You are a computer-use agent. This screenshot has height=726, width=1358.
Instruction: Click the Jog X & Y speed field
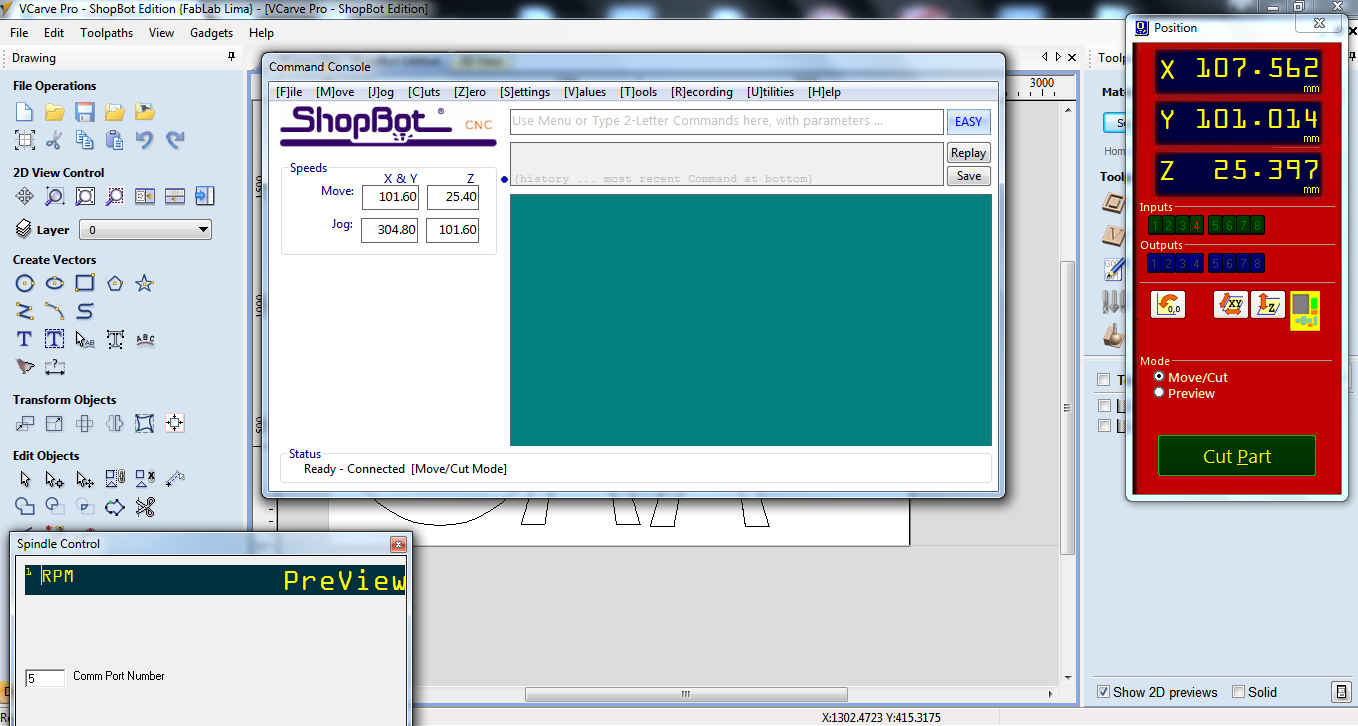[x=390, y=230]
